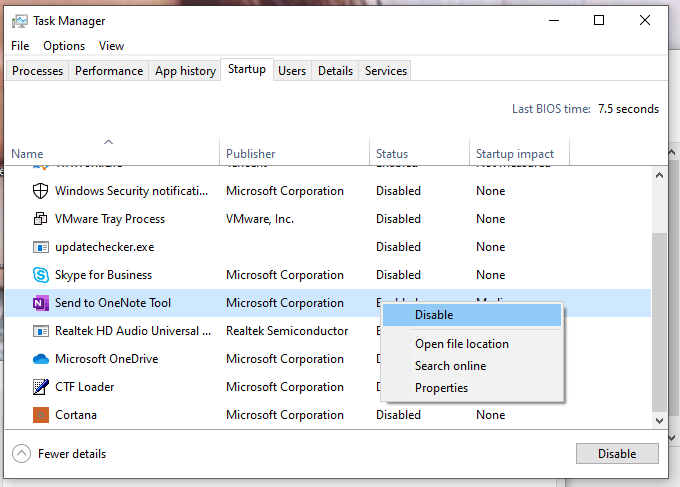Sort by the Name column header

[112, 152]
